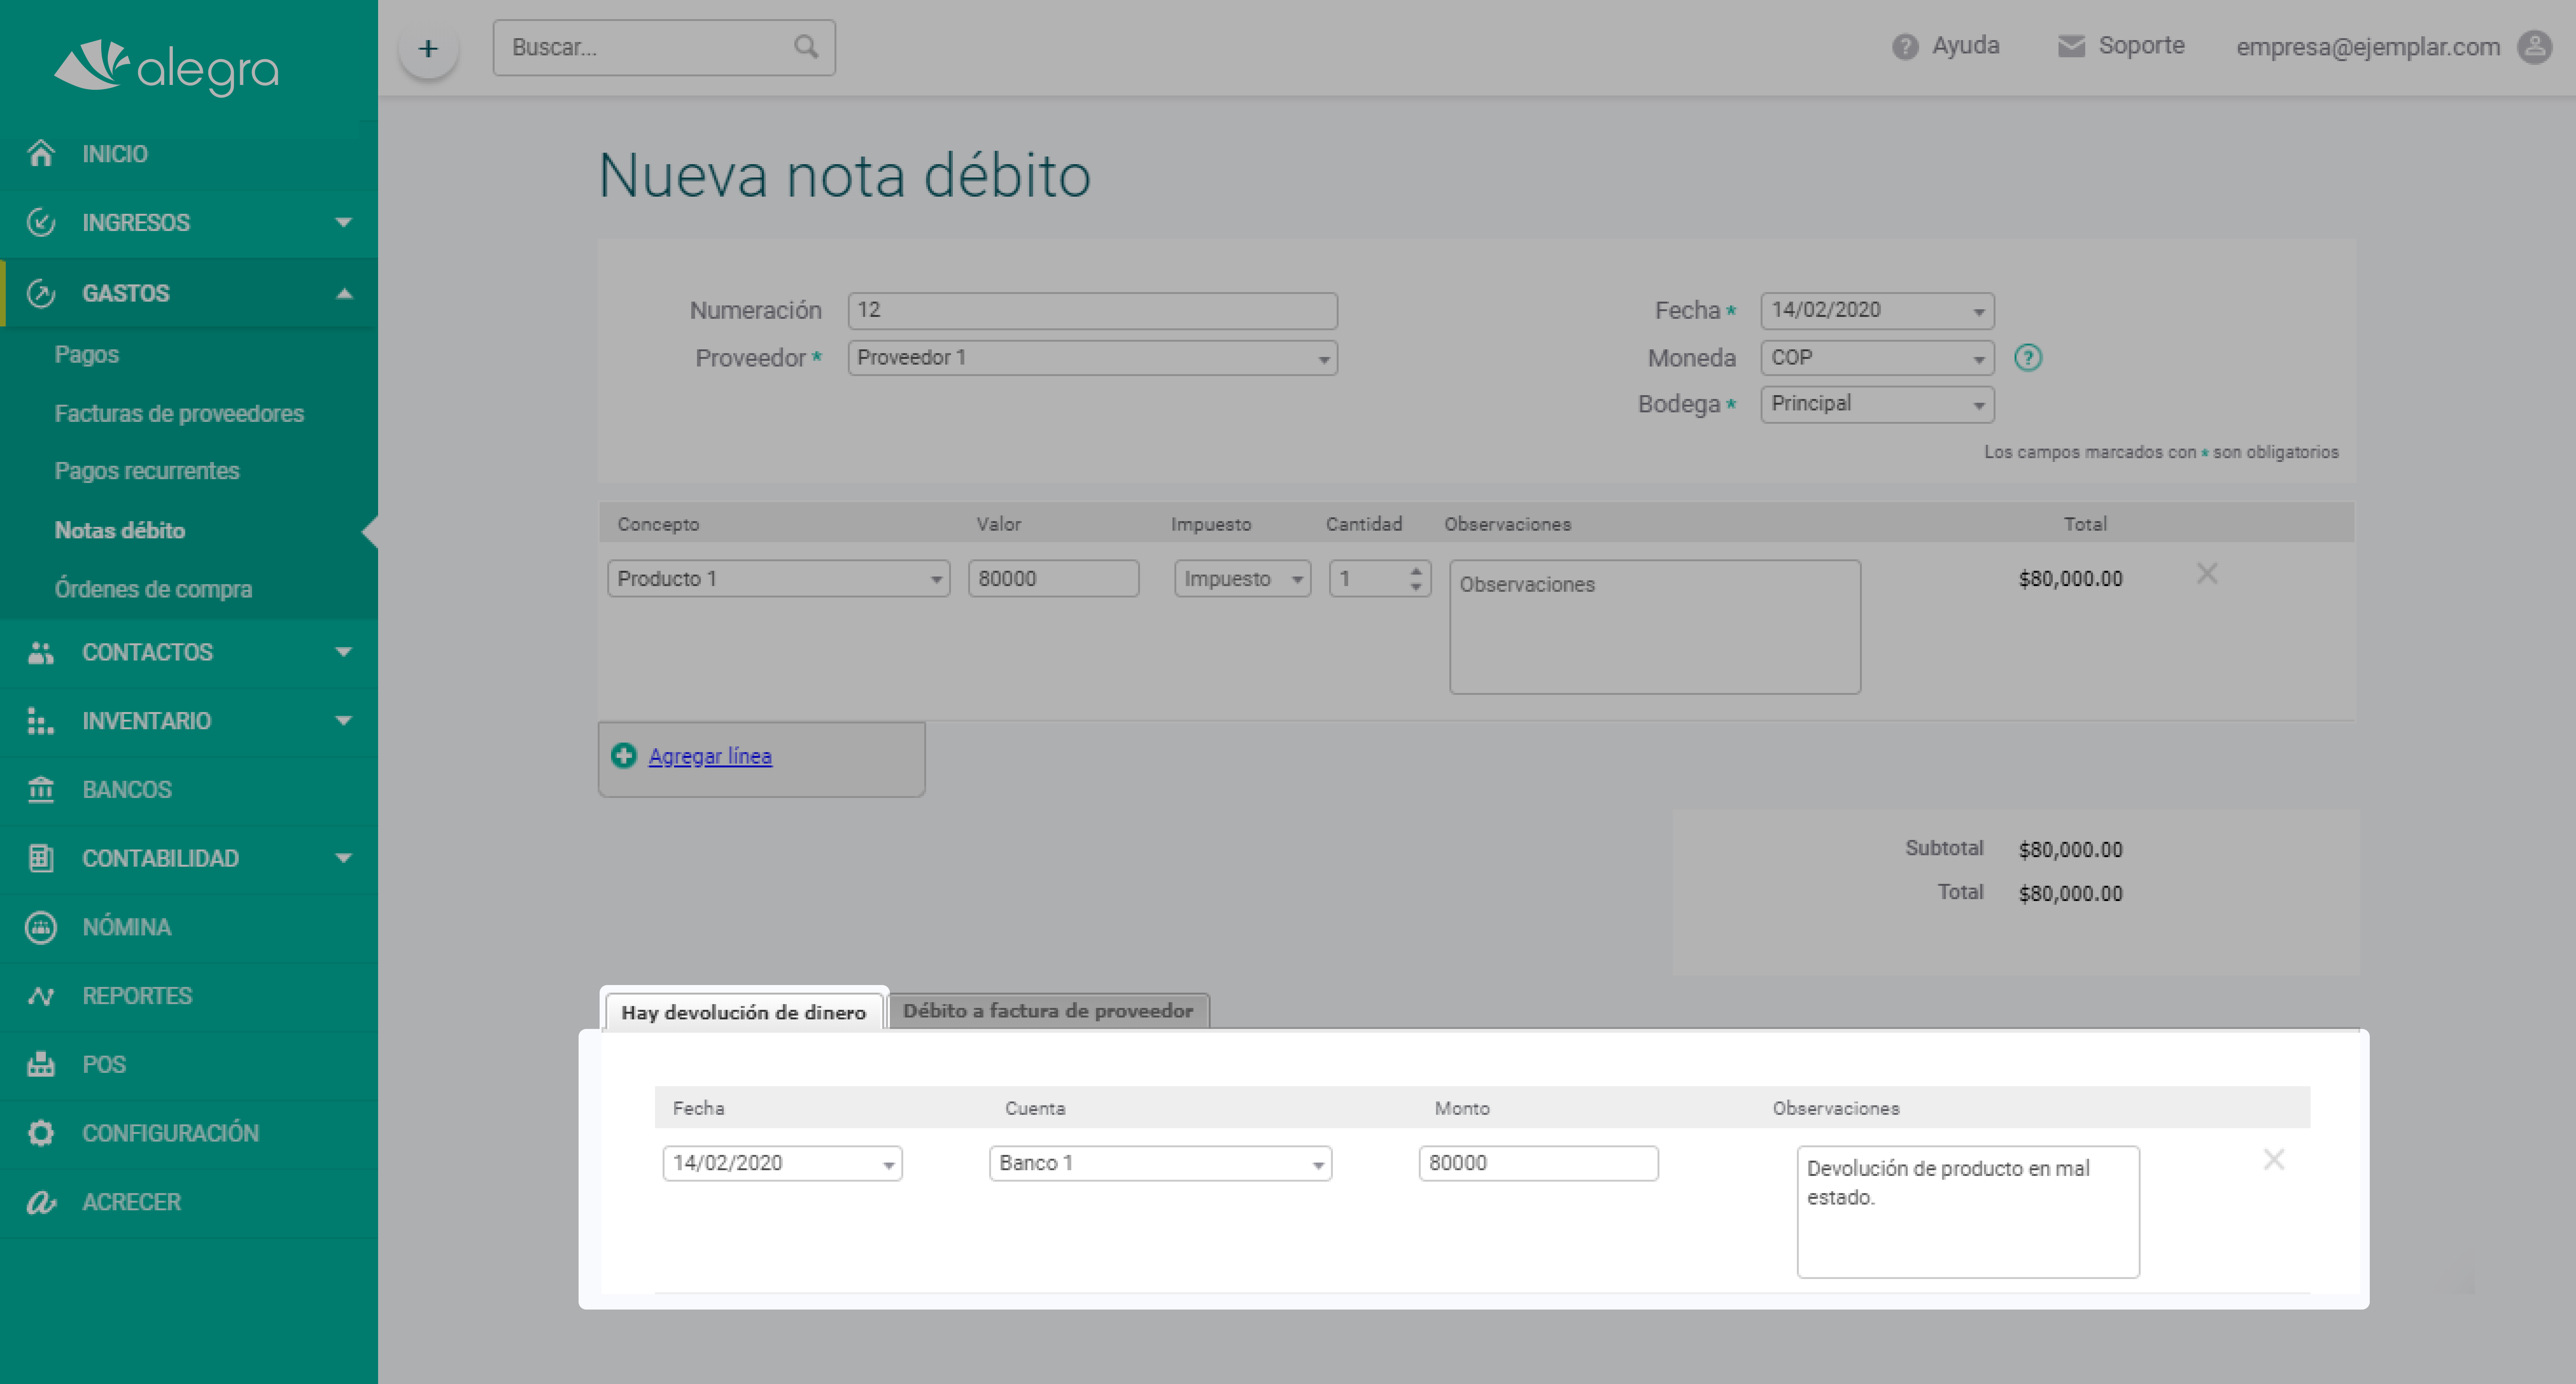Screen dimensions: 2576x1384
Task: Click the Gastos sidebar icon
Action: coord(41,293)
